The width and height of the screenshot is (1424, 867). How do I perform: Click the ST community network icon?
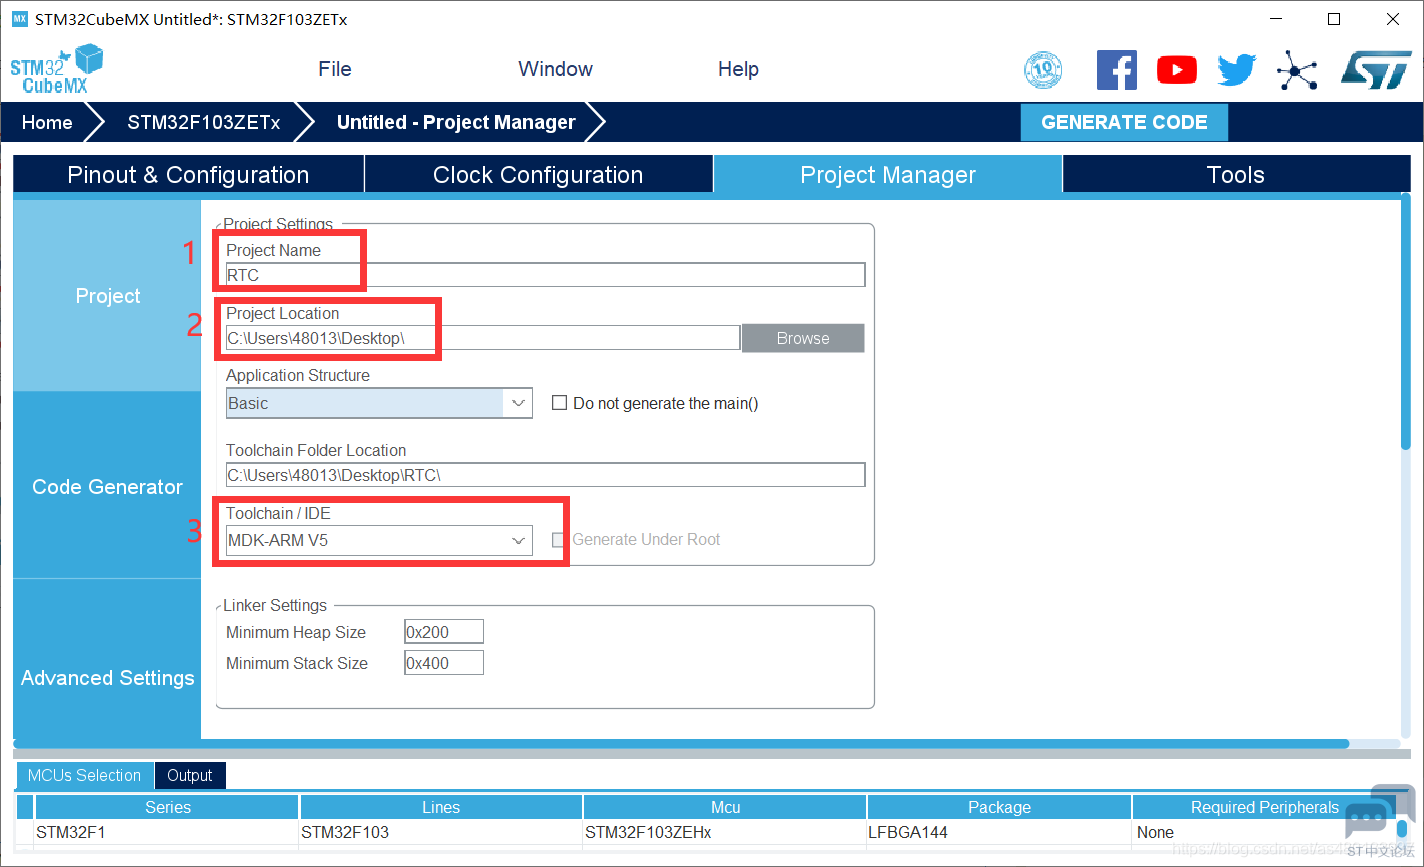click(1297, 70)
